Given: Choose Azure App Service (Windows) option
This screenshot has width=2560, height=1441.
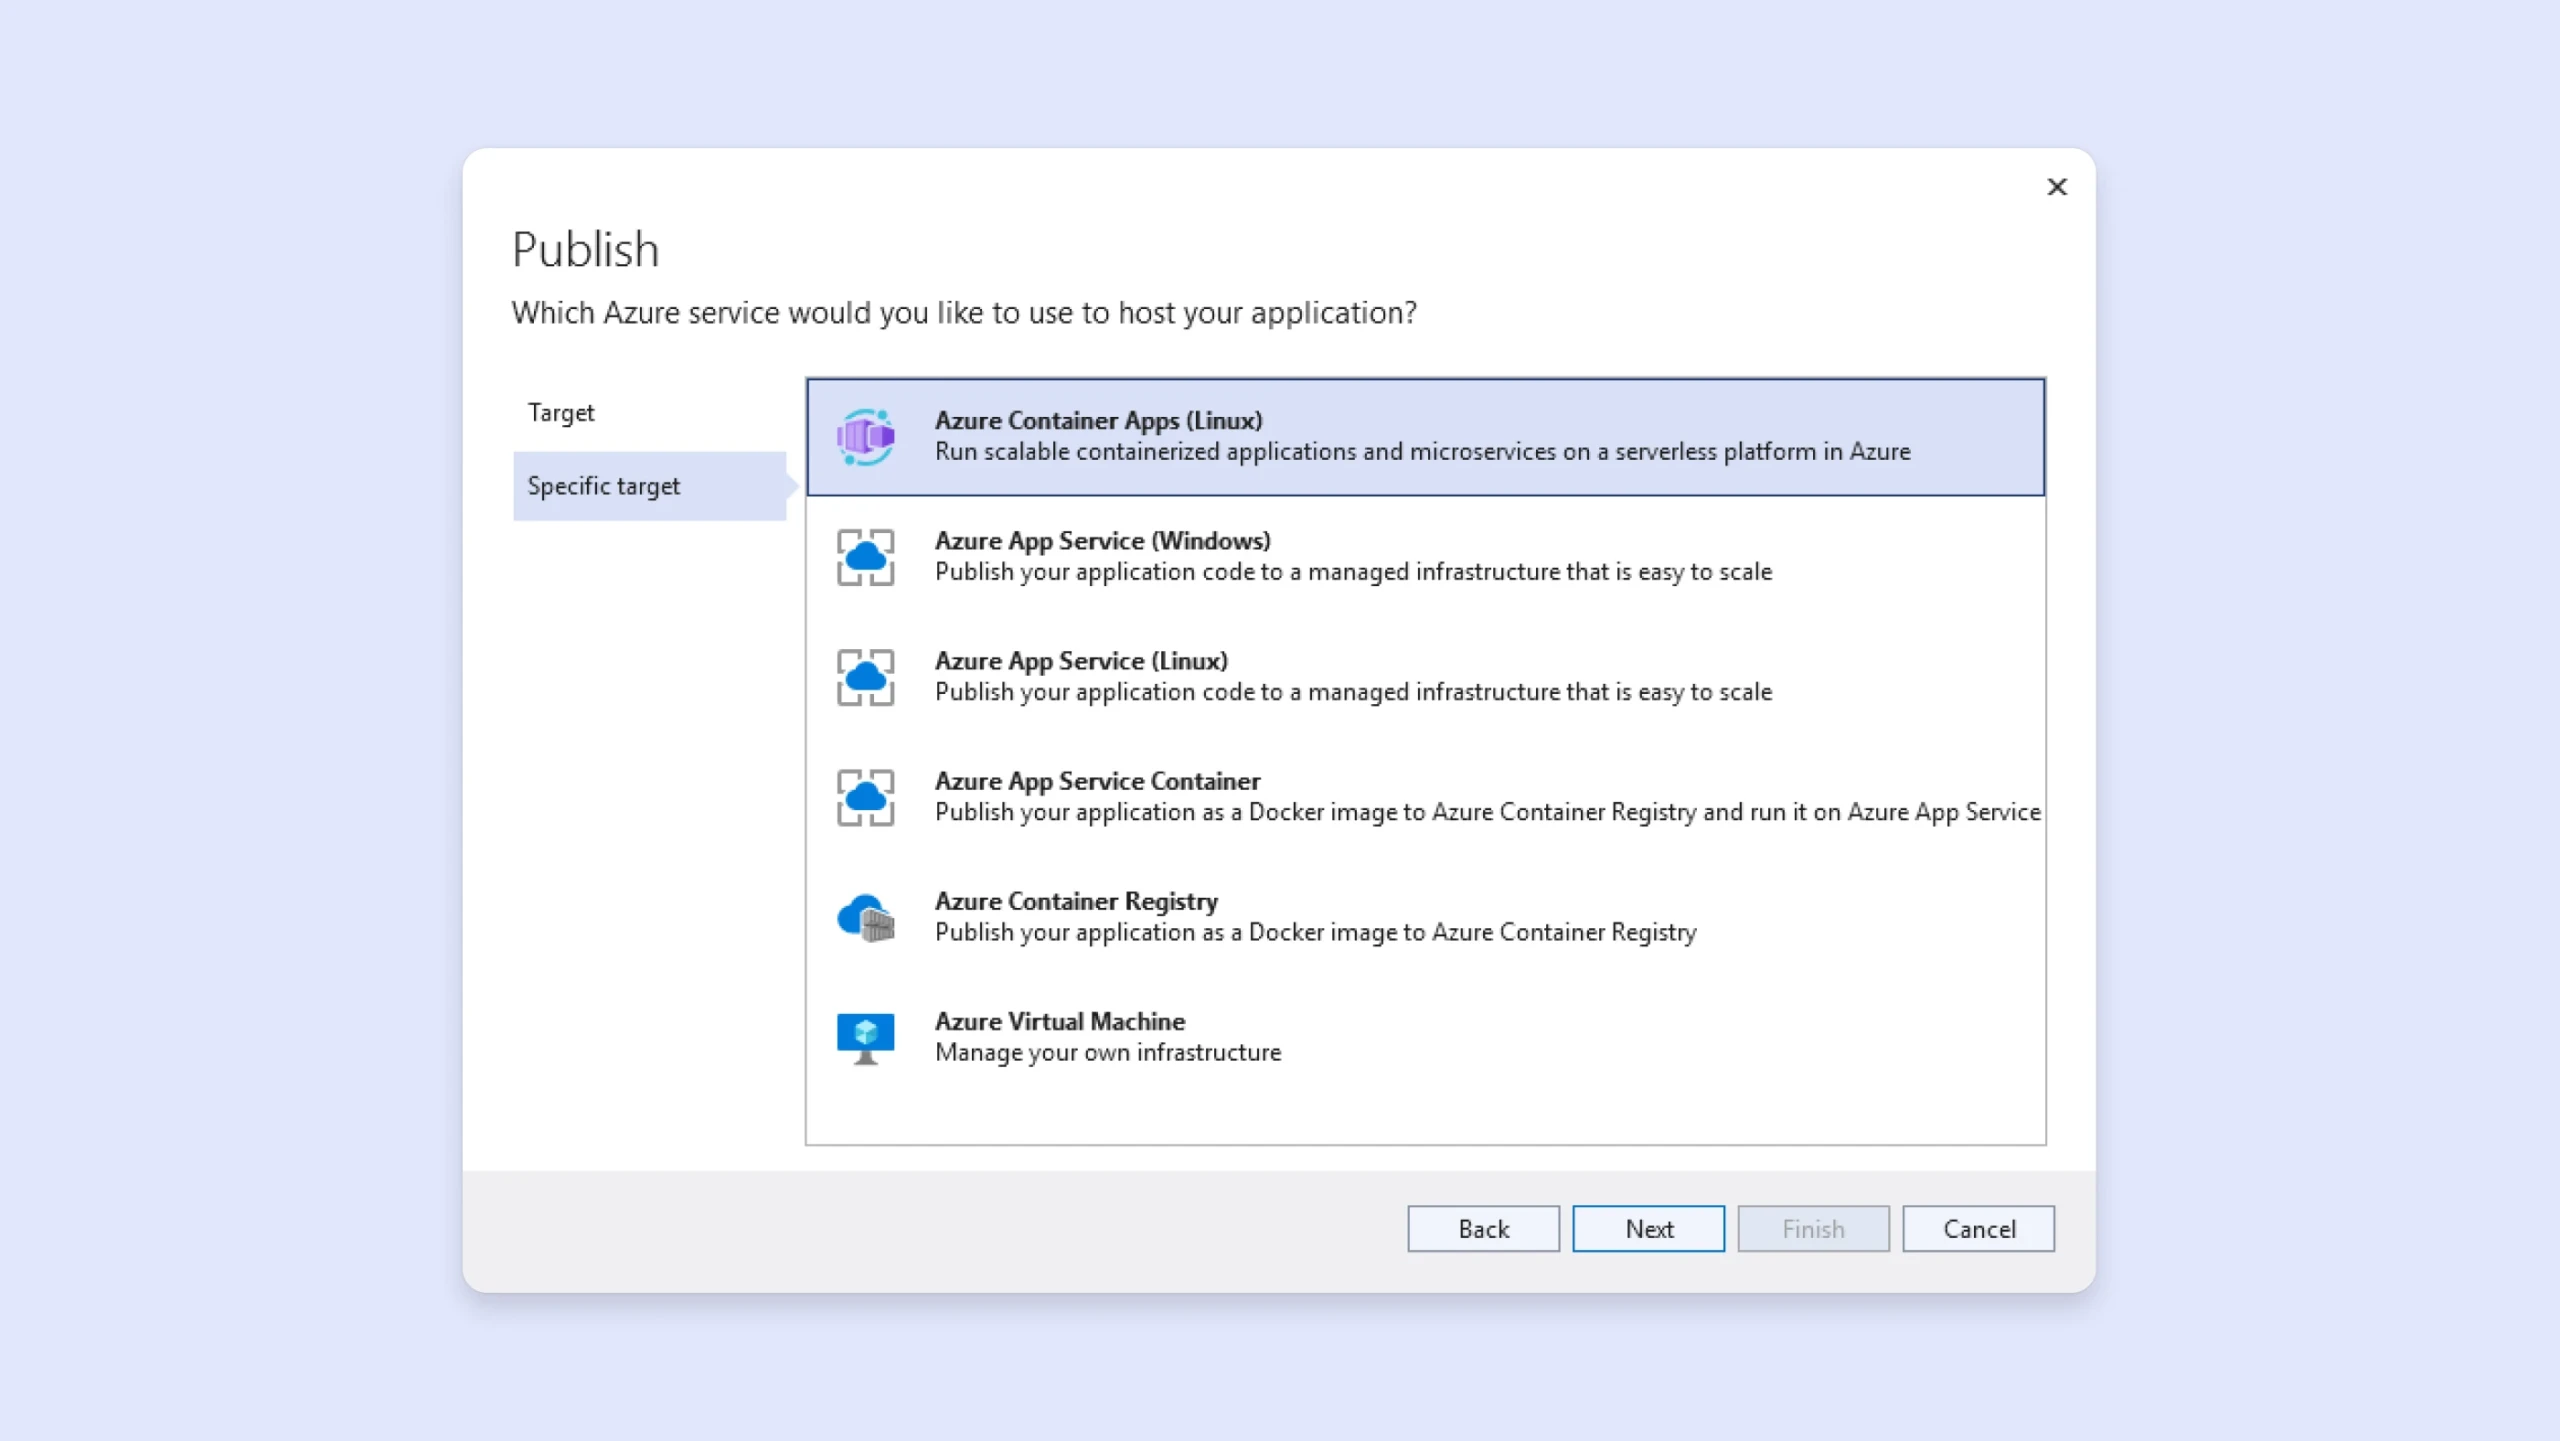Looking at the screenshot, I should (x=1102, y=541).
